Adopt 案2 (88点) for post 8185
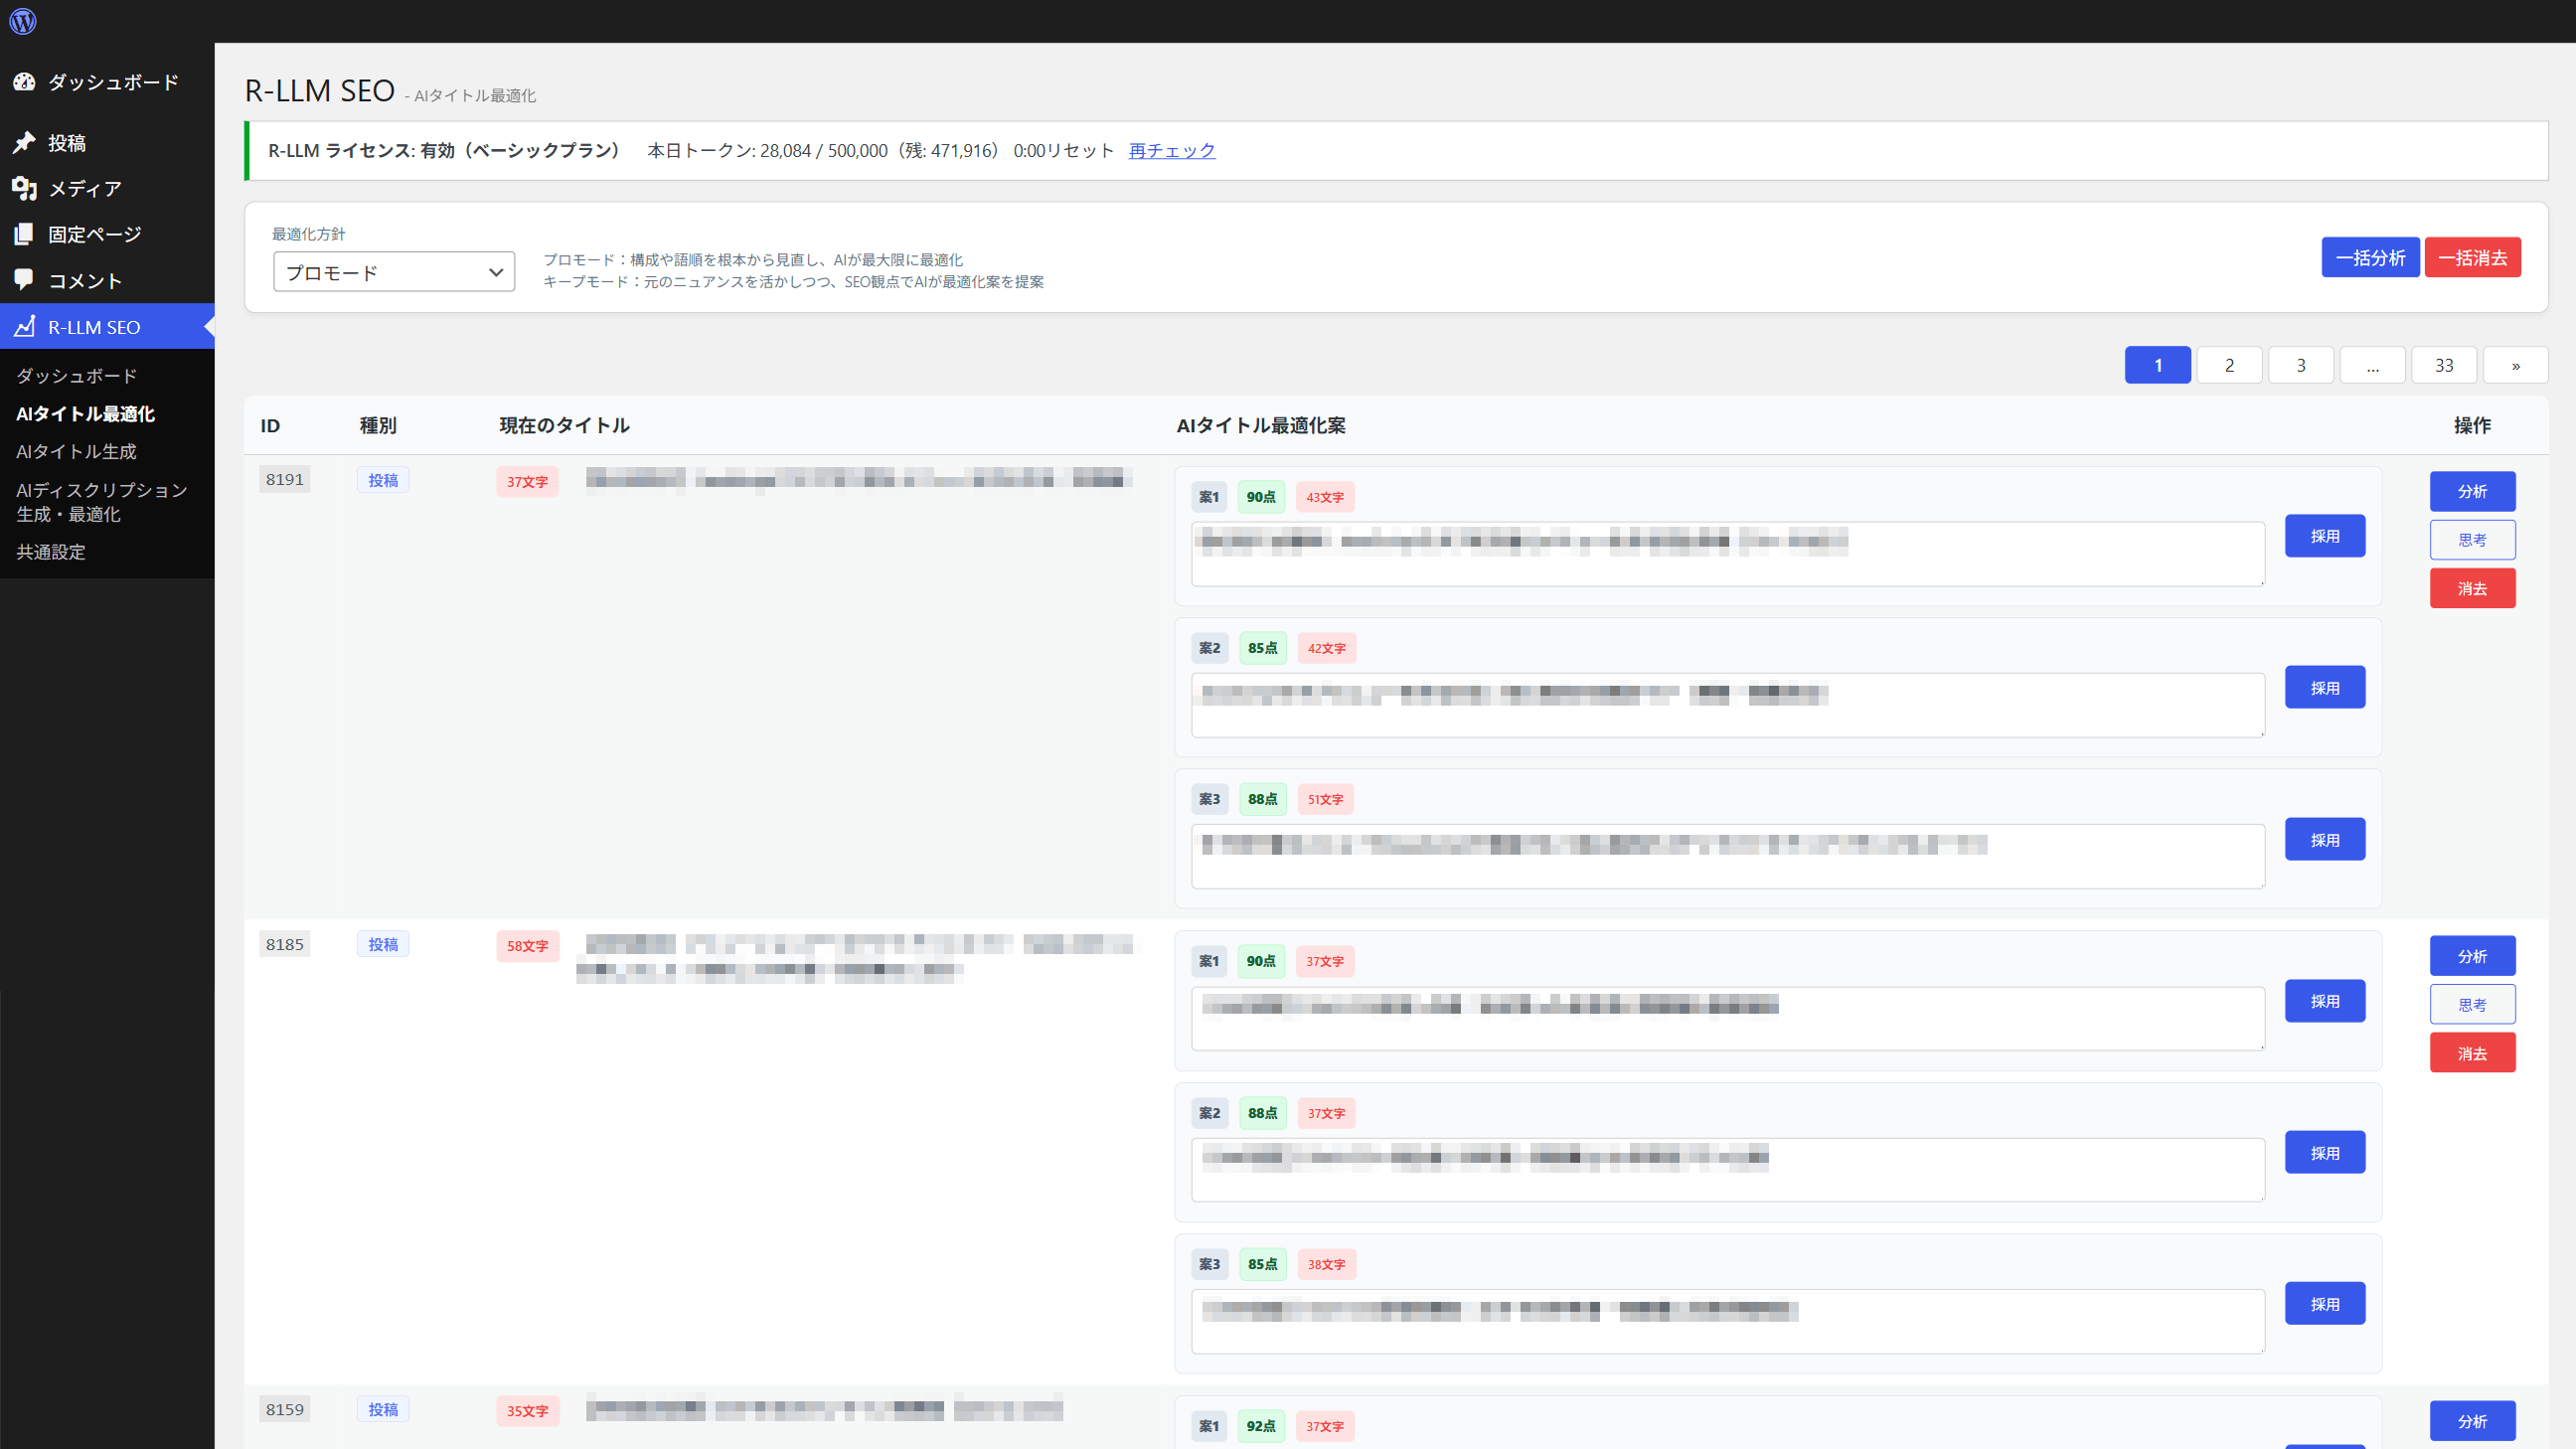 [2325, 1153]
